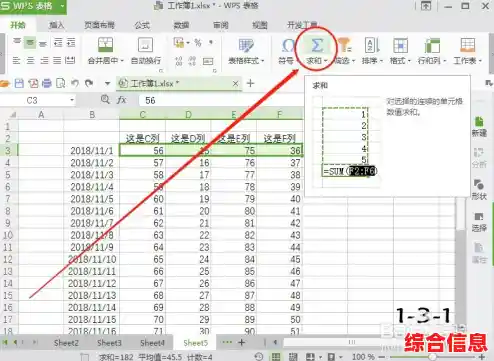Close the 工作簿1.xlsx document tab

pyautogui.click(x=235, y=83)
